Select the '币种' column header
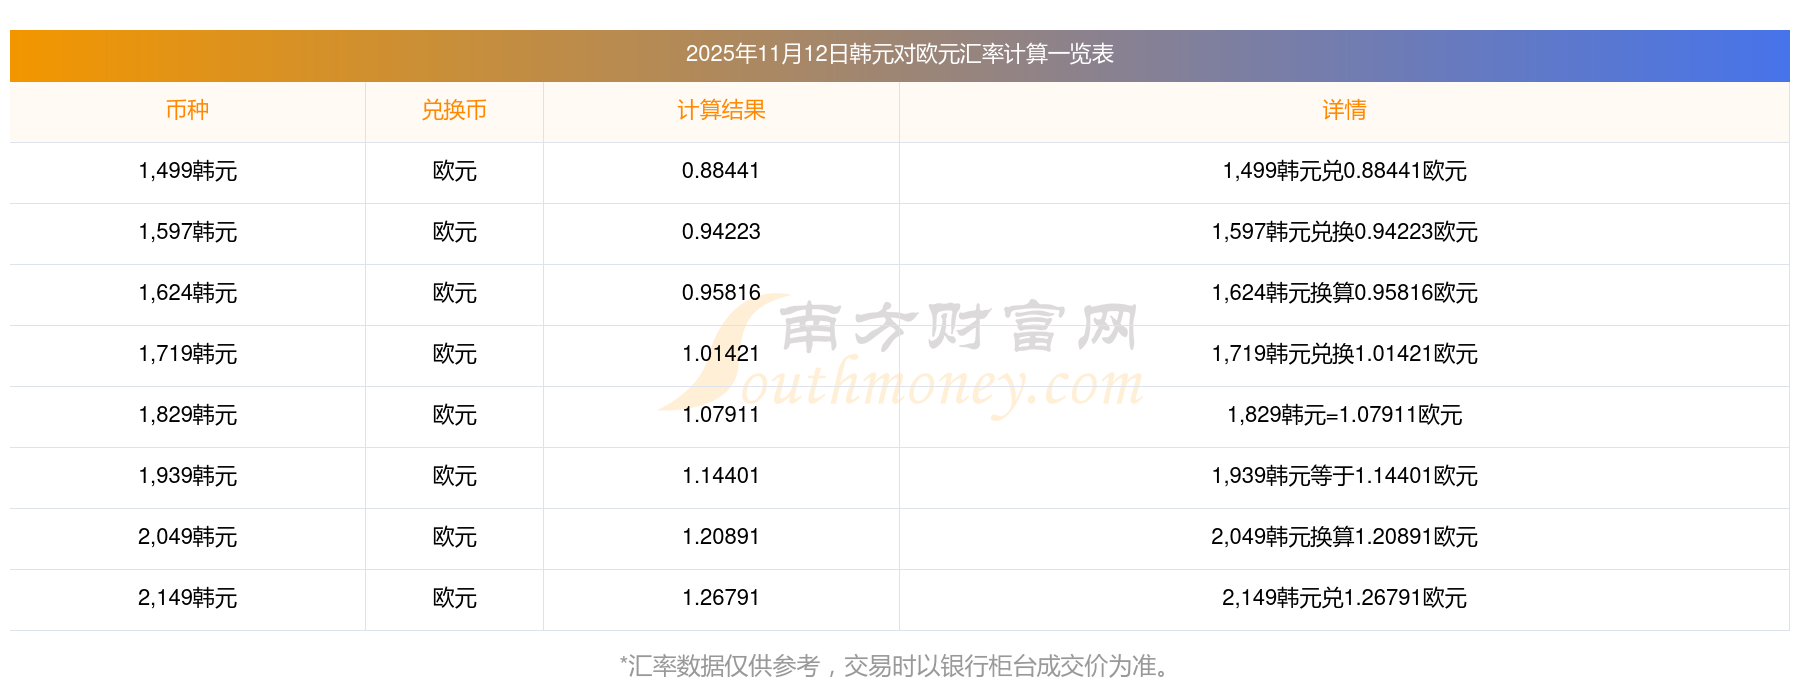1800x697 pixels. pyautogui.click(x=187, y=110)
